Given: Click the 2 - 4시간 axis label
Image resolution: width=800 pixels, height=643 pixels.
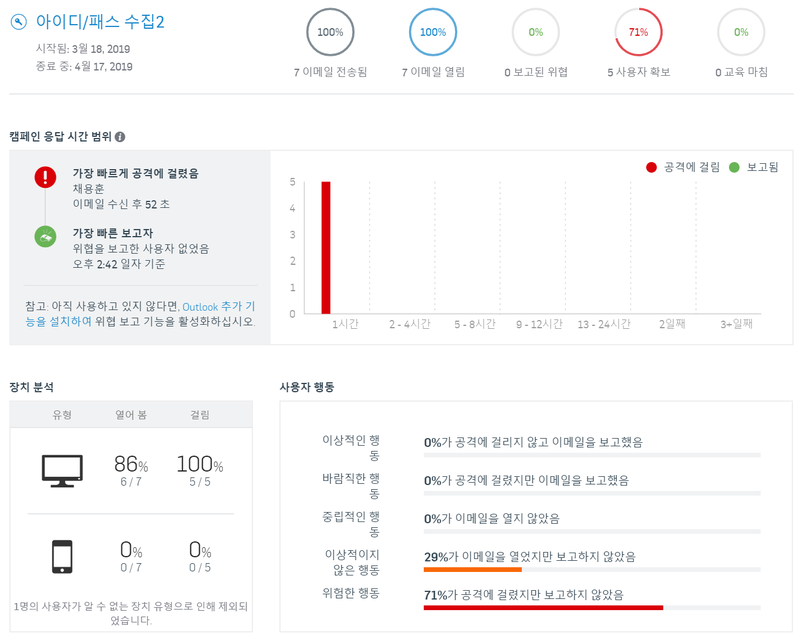Looking at the screenshot, I should (410, 324).
